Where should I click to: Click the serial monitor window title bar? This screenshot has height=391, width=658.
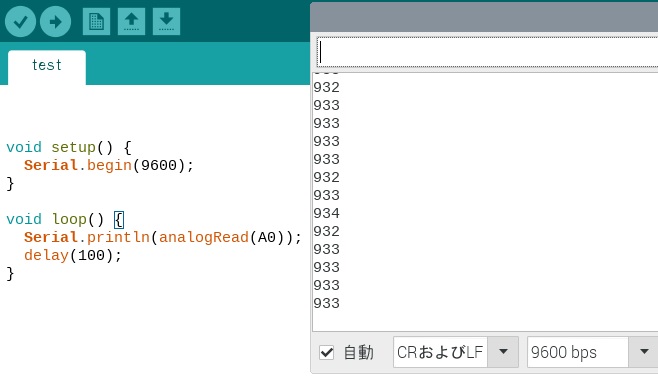[484, 17]
